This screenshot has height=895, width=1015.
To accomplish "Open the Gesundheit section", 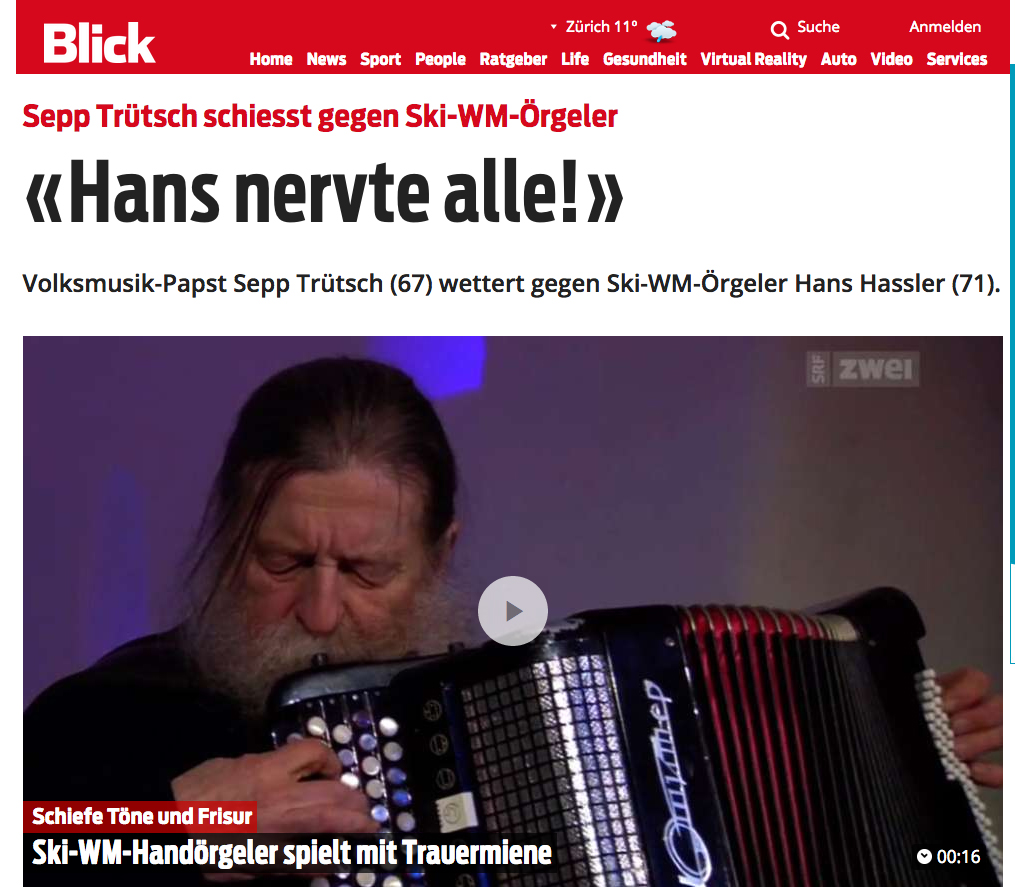I will pos(645,60).
